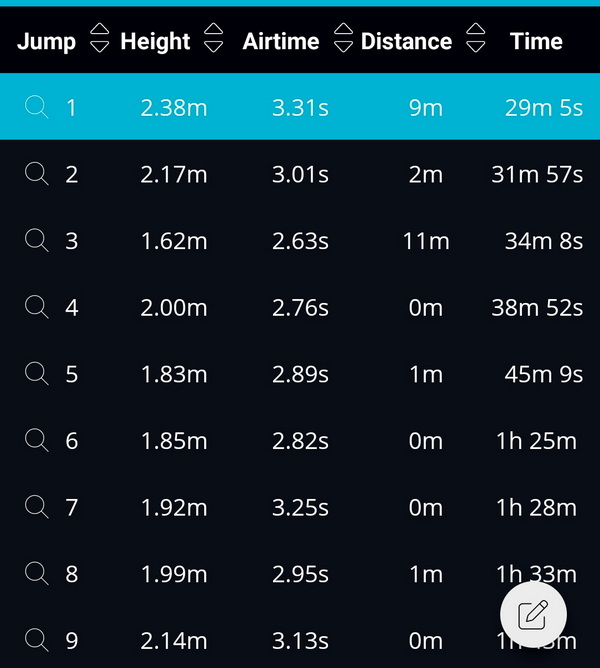The width and height of the screenshot is (600, 668).
Task: Click the Time column header
Action: (x=536, y=41)
